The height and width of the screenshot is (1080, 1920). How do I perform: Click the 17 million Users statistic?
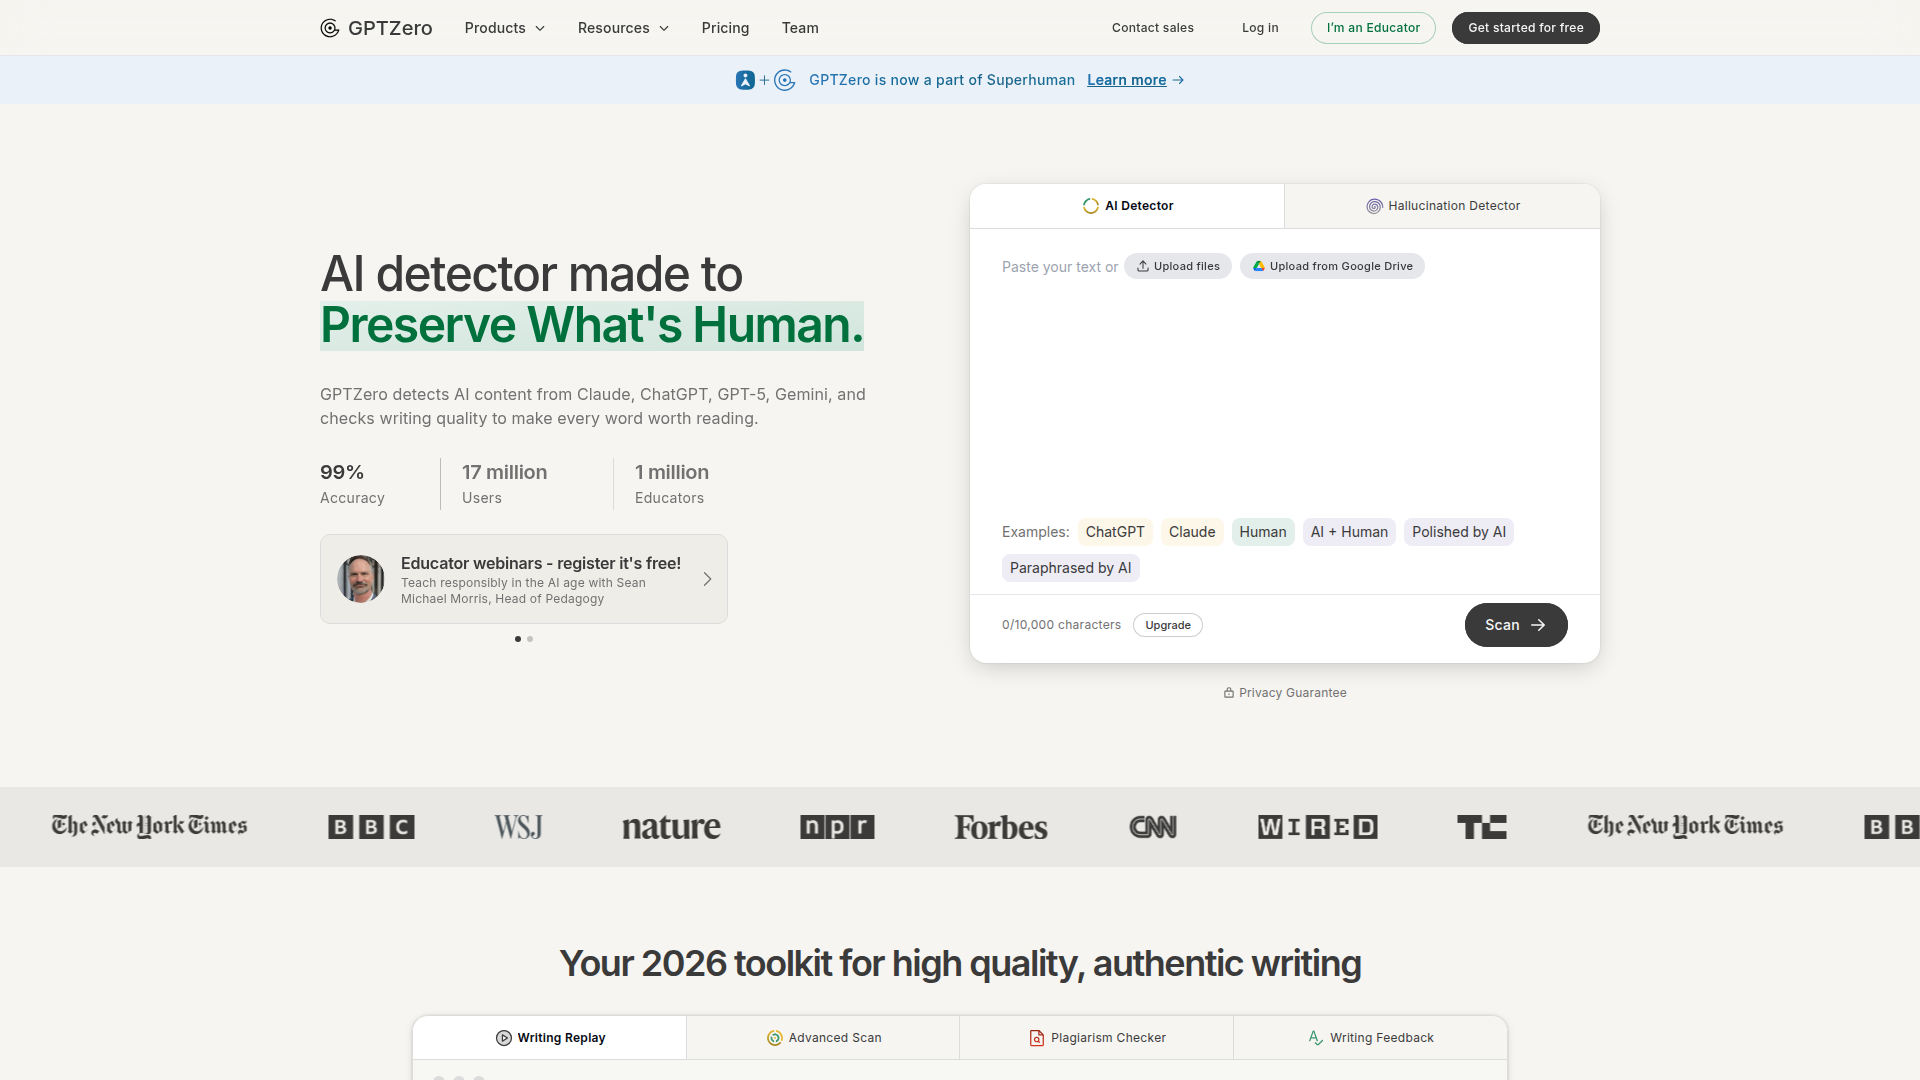tap(504, 484)
